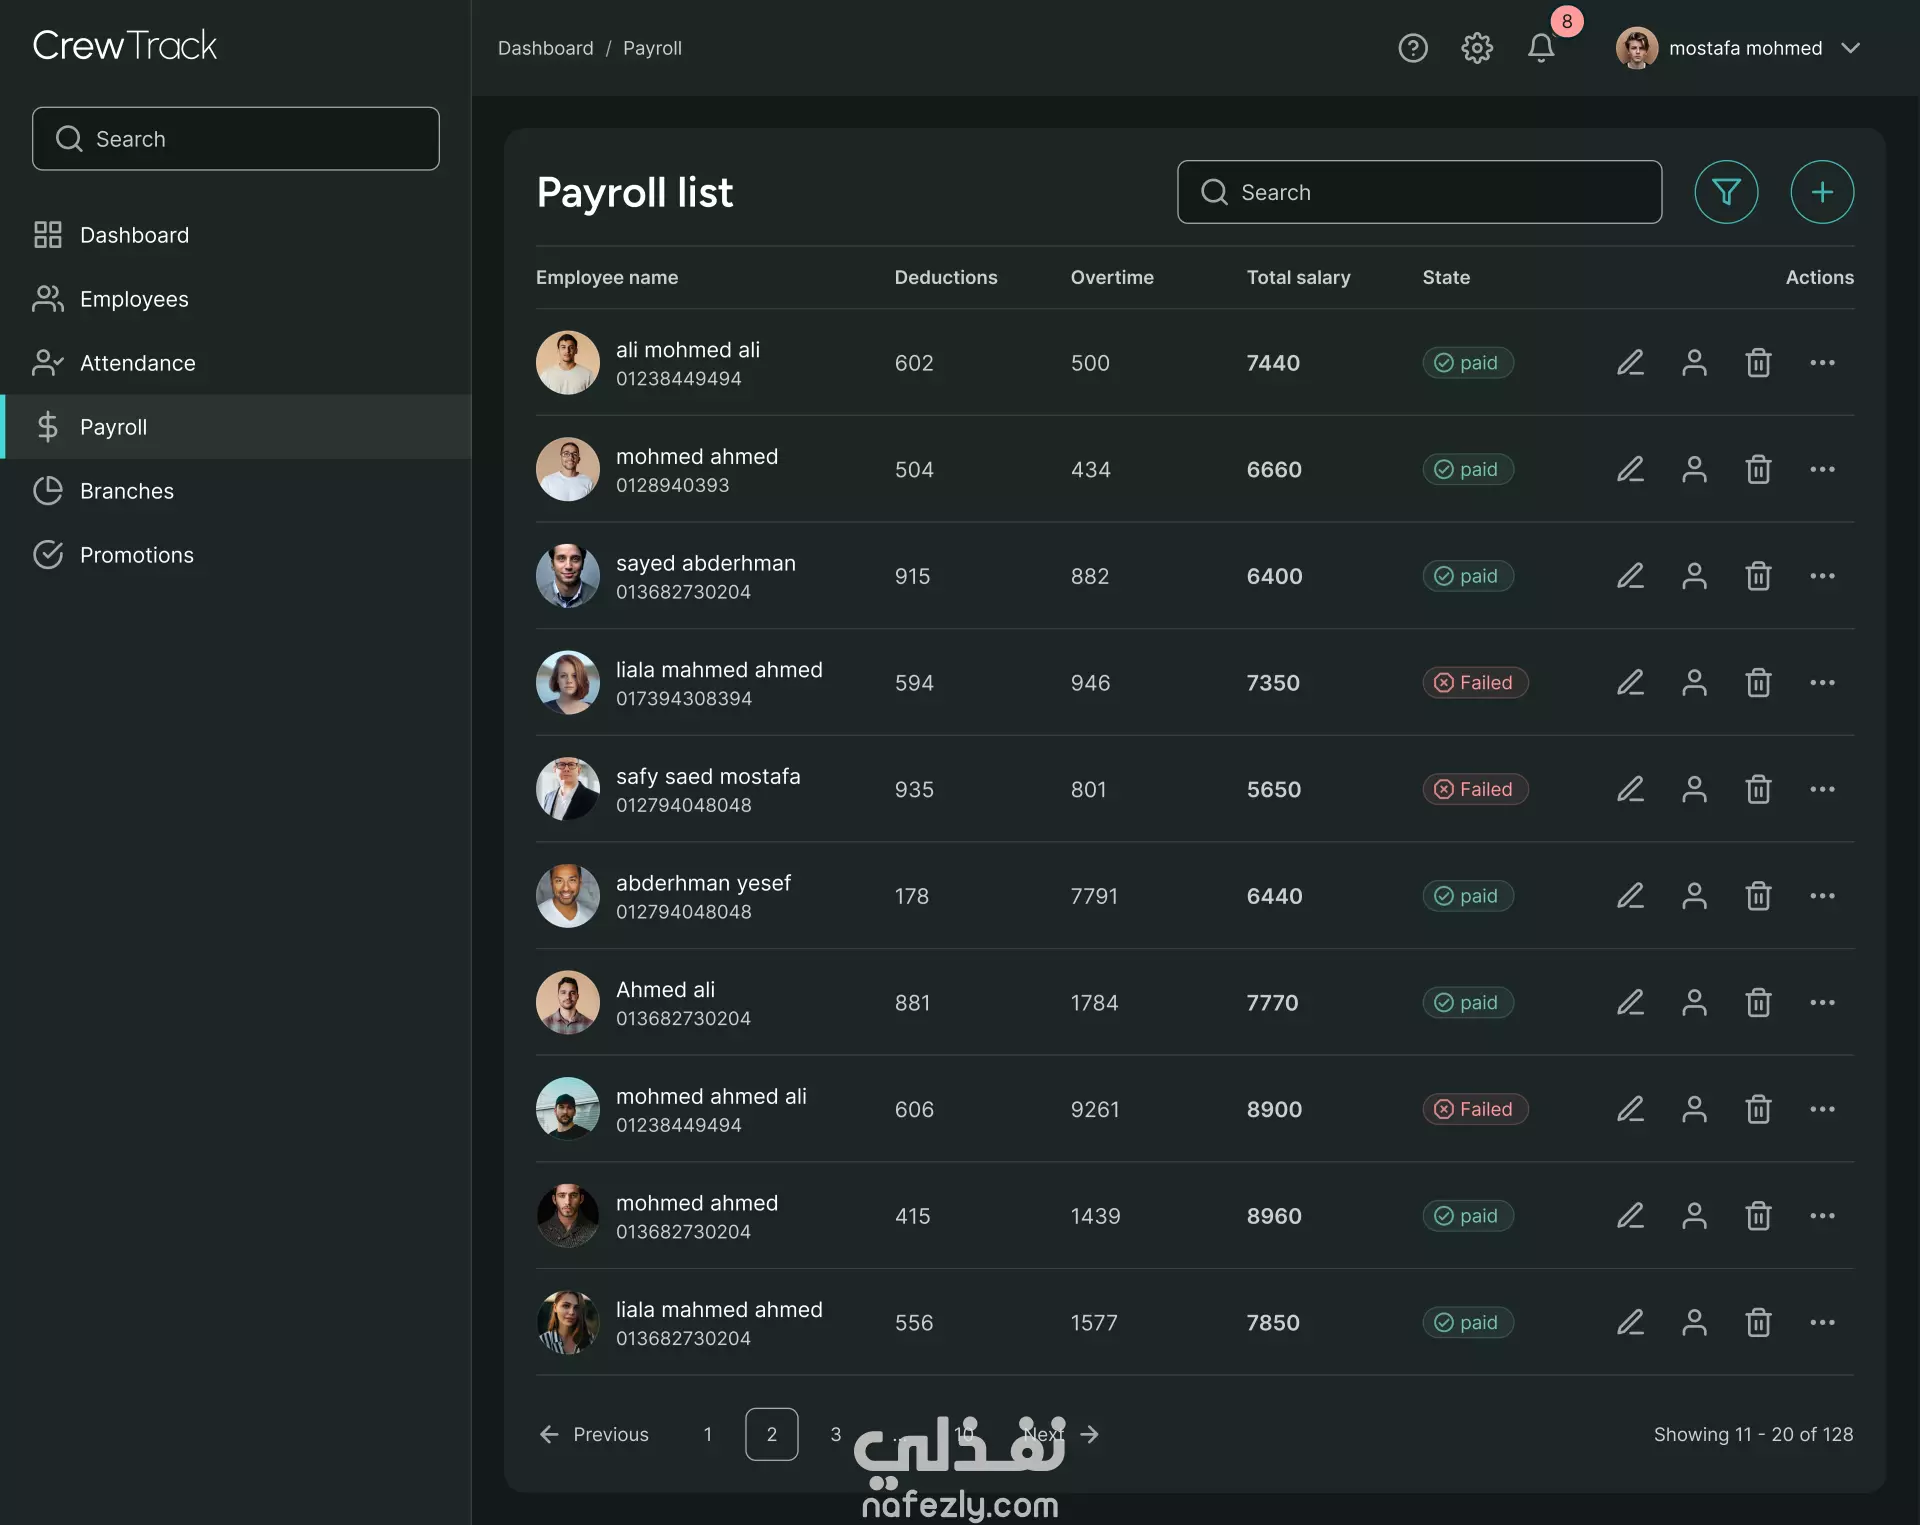Open the Attendance sidebar item

coord(137,363)
